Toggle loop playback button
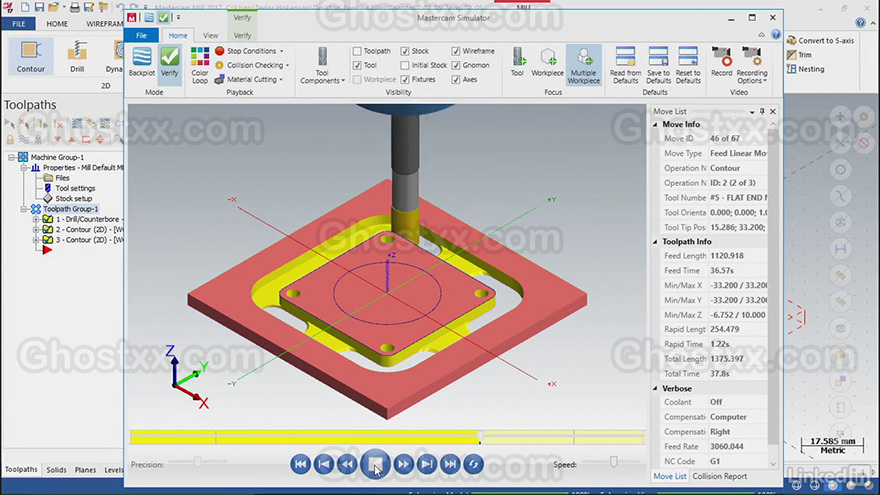The width and height of the screenshot is (880, 495). click(x=474, y=464)
